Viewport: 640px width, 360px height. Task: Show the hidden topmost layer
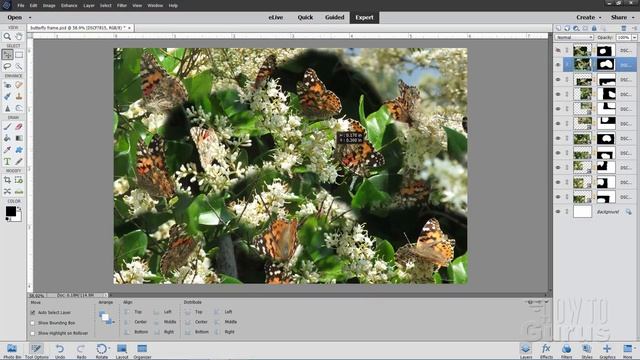[558, 50]
